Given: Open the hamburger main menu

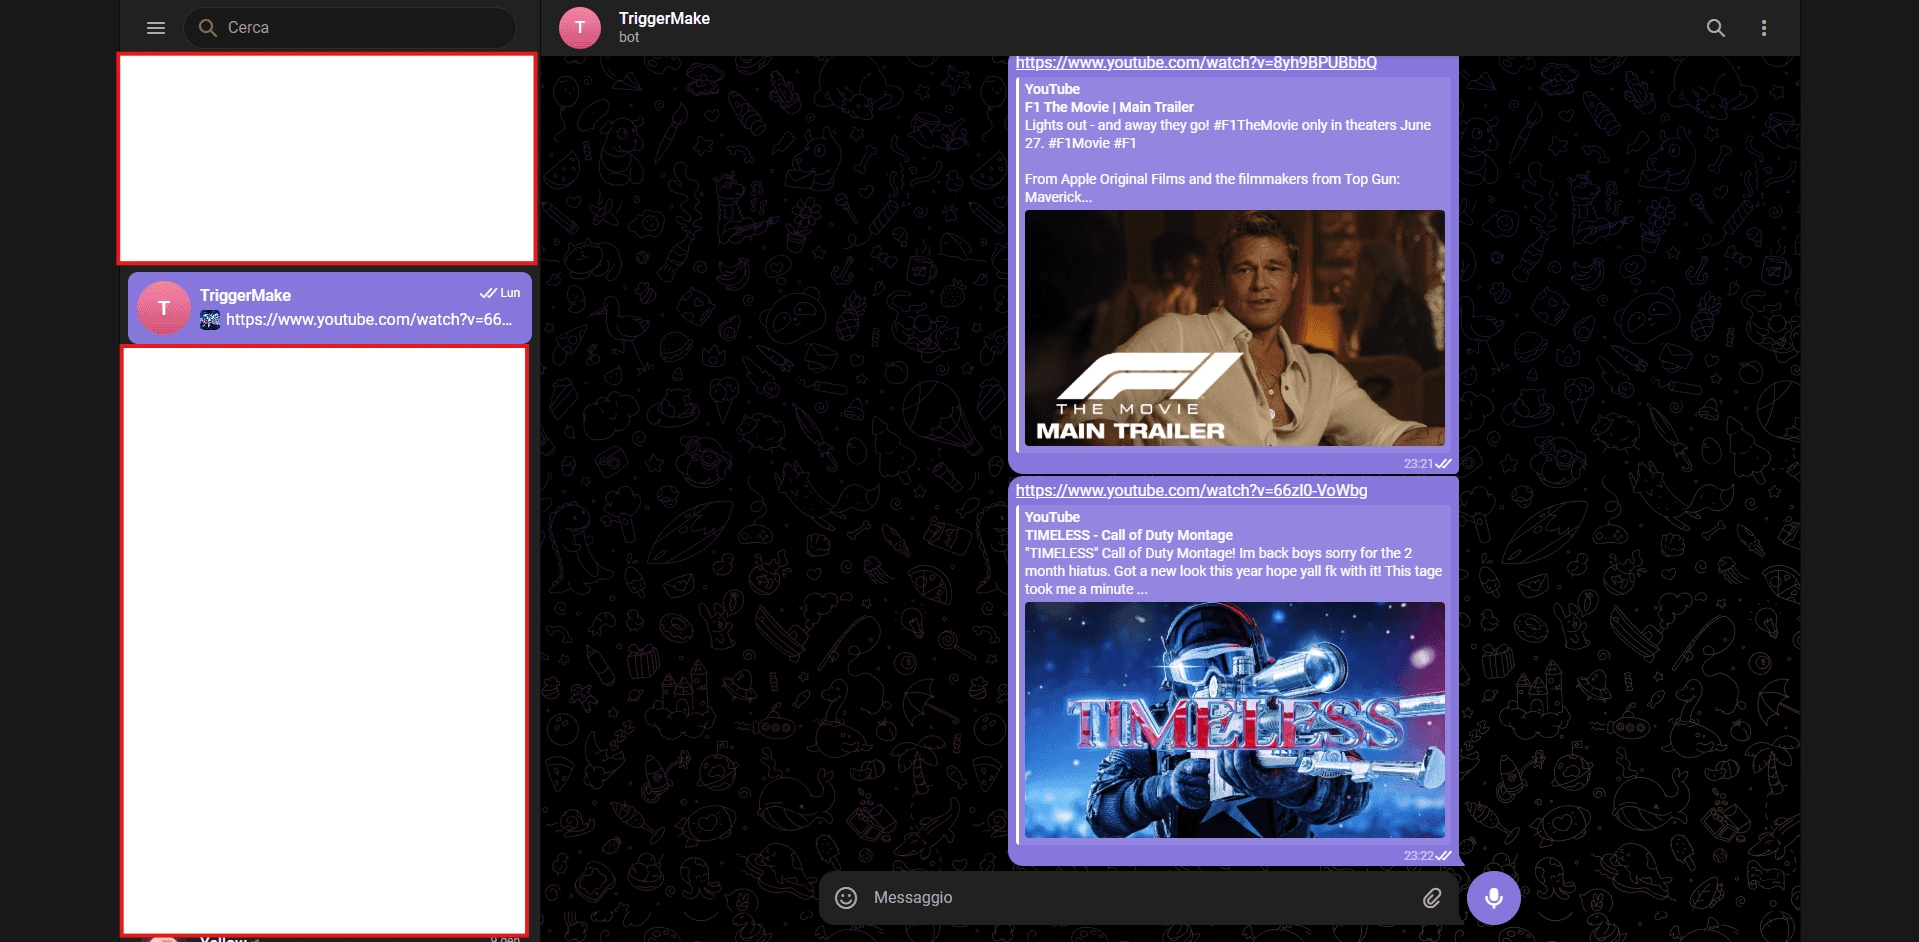Looking at the screenshot, I should [x=156, y=28].
